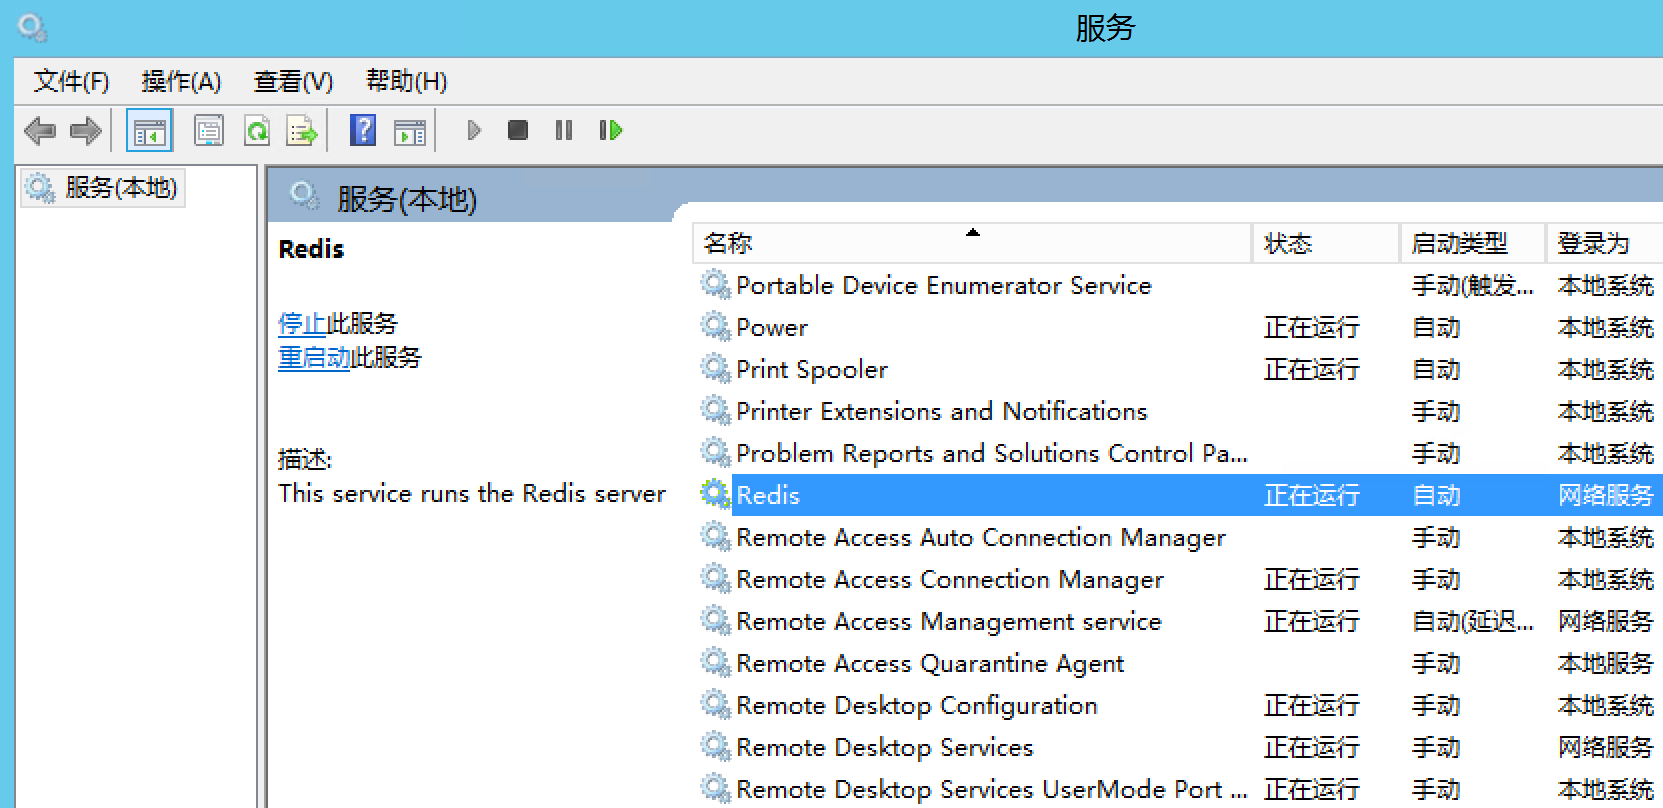Click the 重启动 link to restart Redis

pyautogui.click(x=314, y=357)
